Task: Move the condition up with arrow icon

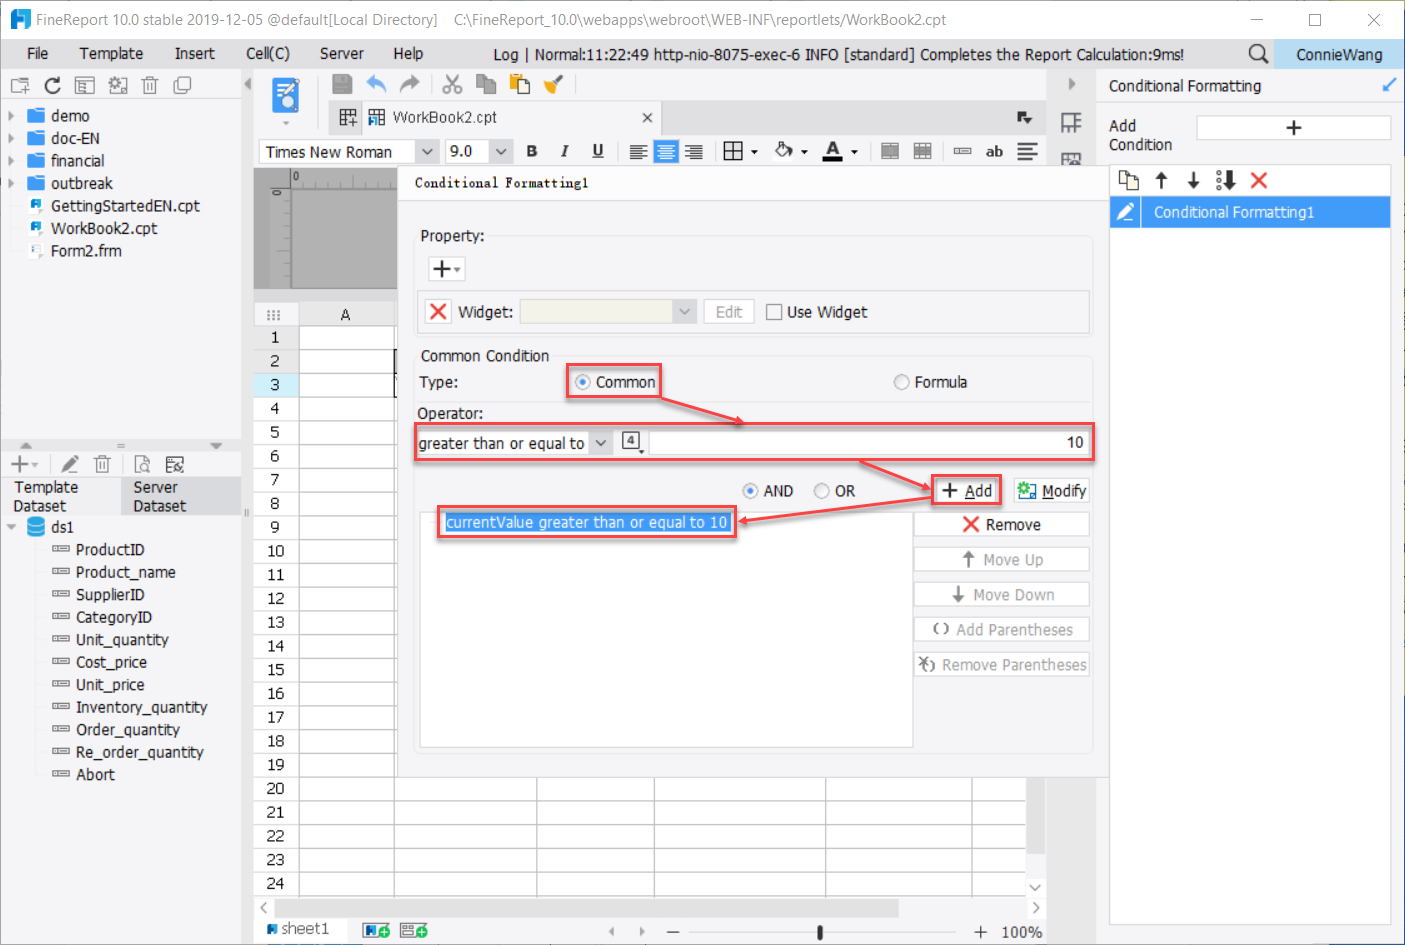Action: [1161, 180]
